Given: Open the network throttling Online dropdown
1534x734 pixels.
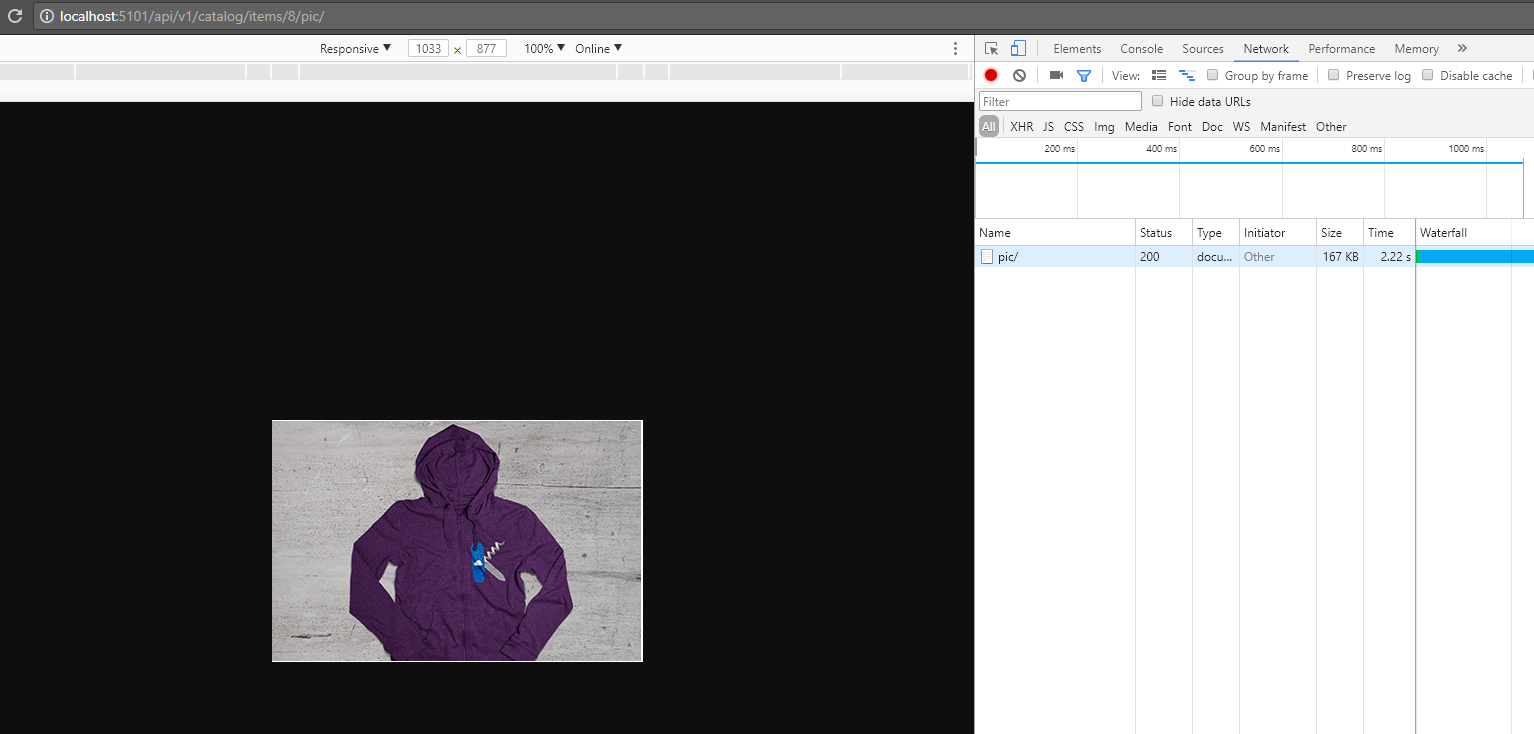Looking at the screenshot, I should coord(597,48).
